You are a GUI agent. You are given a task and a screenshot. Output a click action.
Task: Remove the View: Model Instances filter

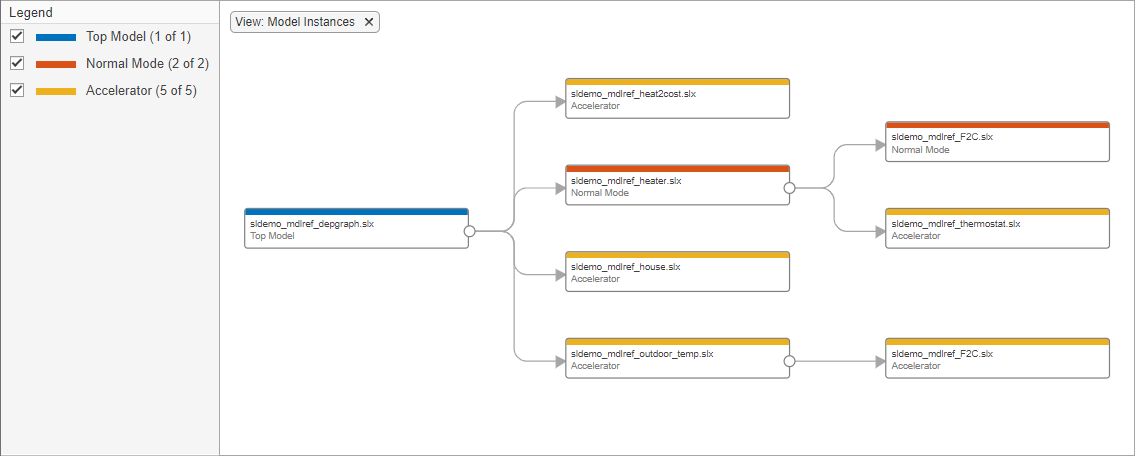pos(369,22)
